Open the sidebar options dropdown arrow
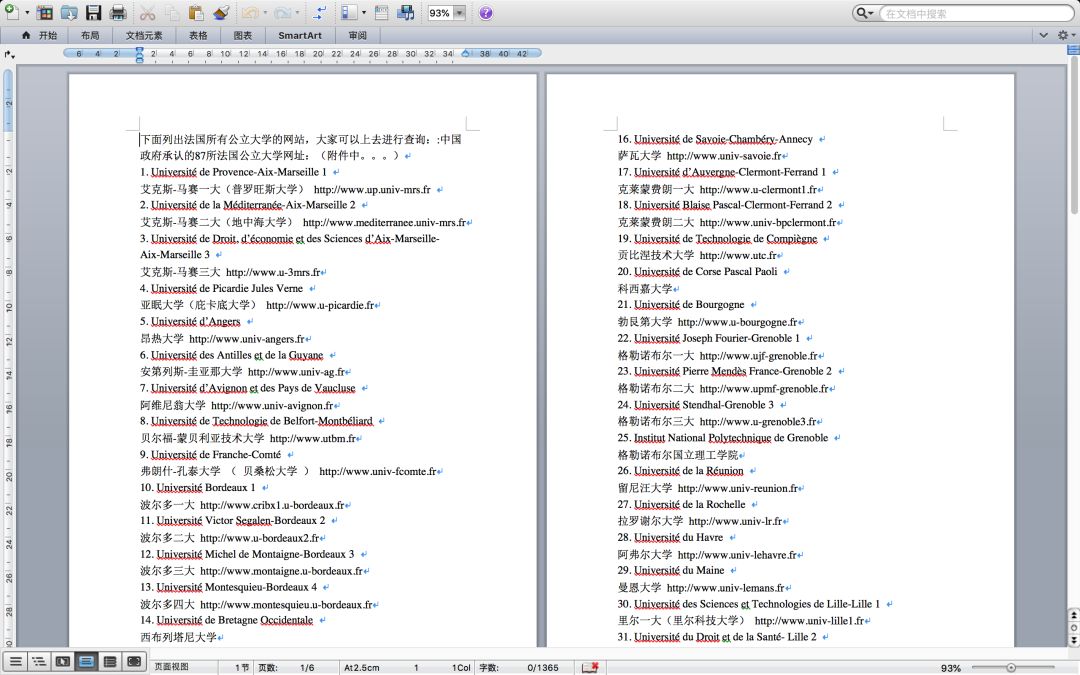Screen dimensions: 1080x675 click(x=364, y=12)
